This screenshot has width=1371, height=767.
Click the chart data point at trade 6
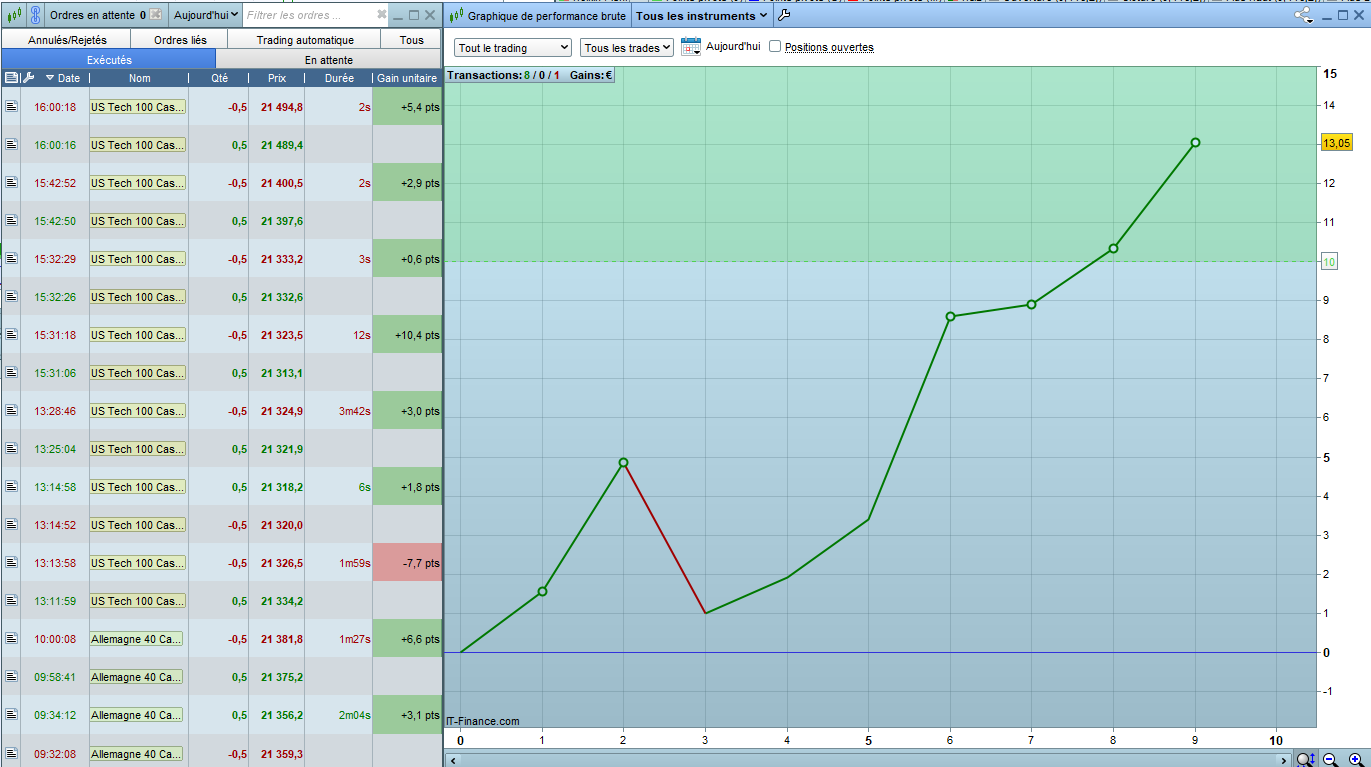point(950,317)
